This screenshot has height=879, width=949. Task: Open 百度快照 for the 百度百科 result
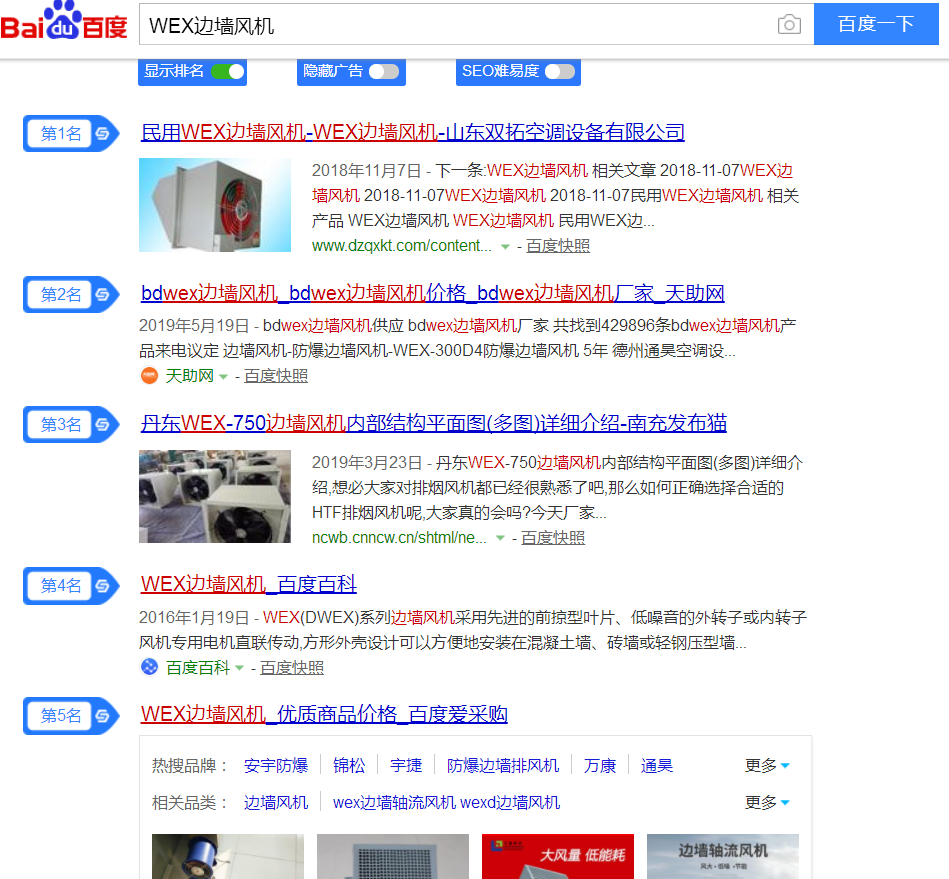click(x=292, y=668)
